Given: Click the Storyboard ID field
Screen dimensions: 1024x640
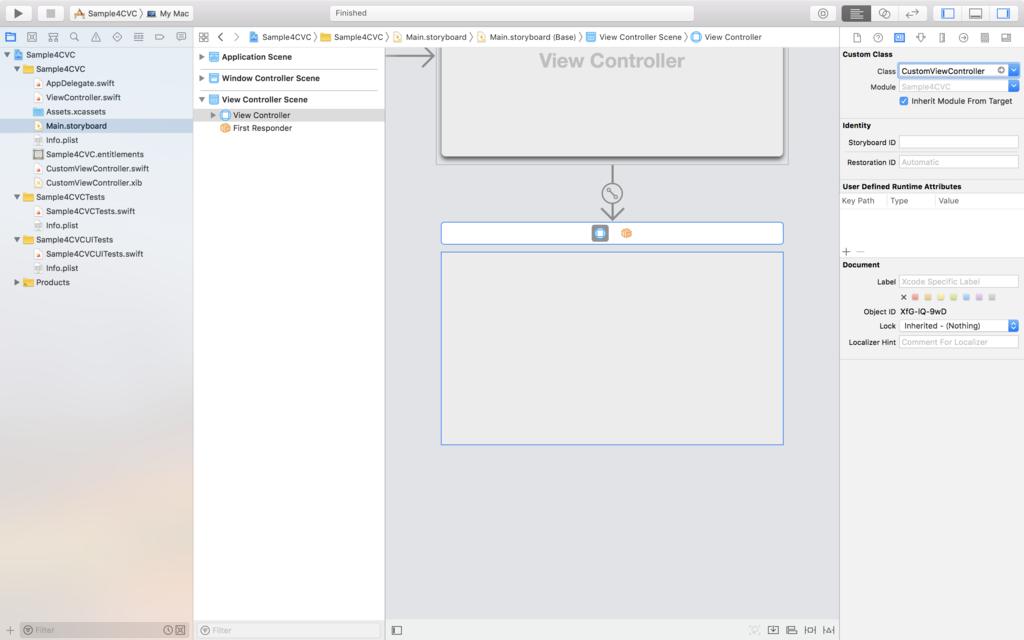Looking at the screenshot, I should pyautogui.click(x=959, y=142).
